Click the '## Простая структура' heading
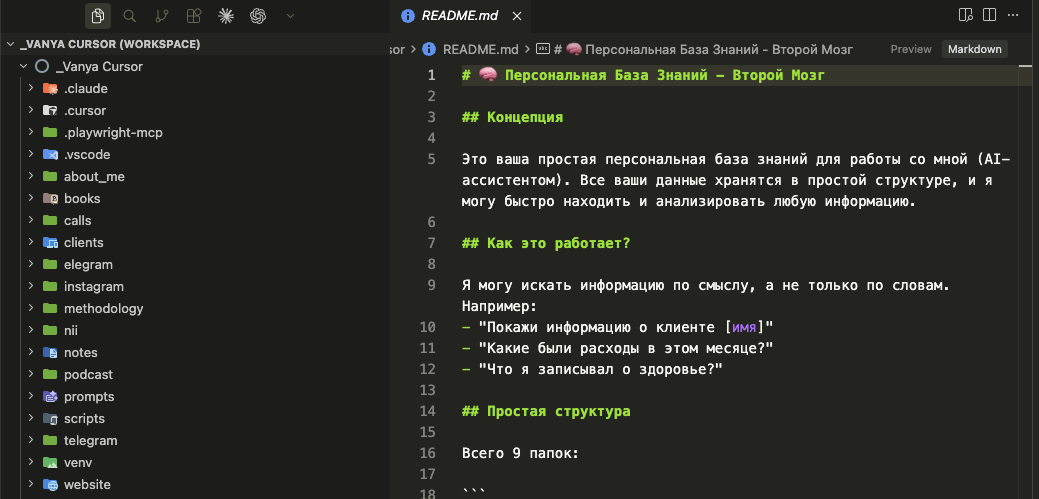1039x499 pixels. click(x=545, y=412)
